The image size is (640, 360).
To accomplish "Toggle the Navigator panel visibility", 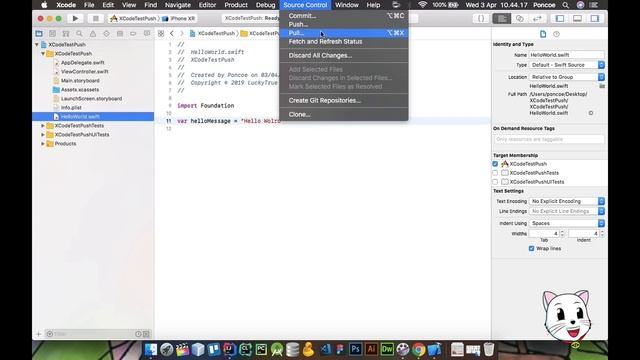I will 560,18.
